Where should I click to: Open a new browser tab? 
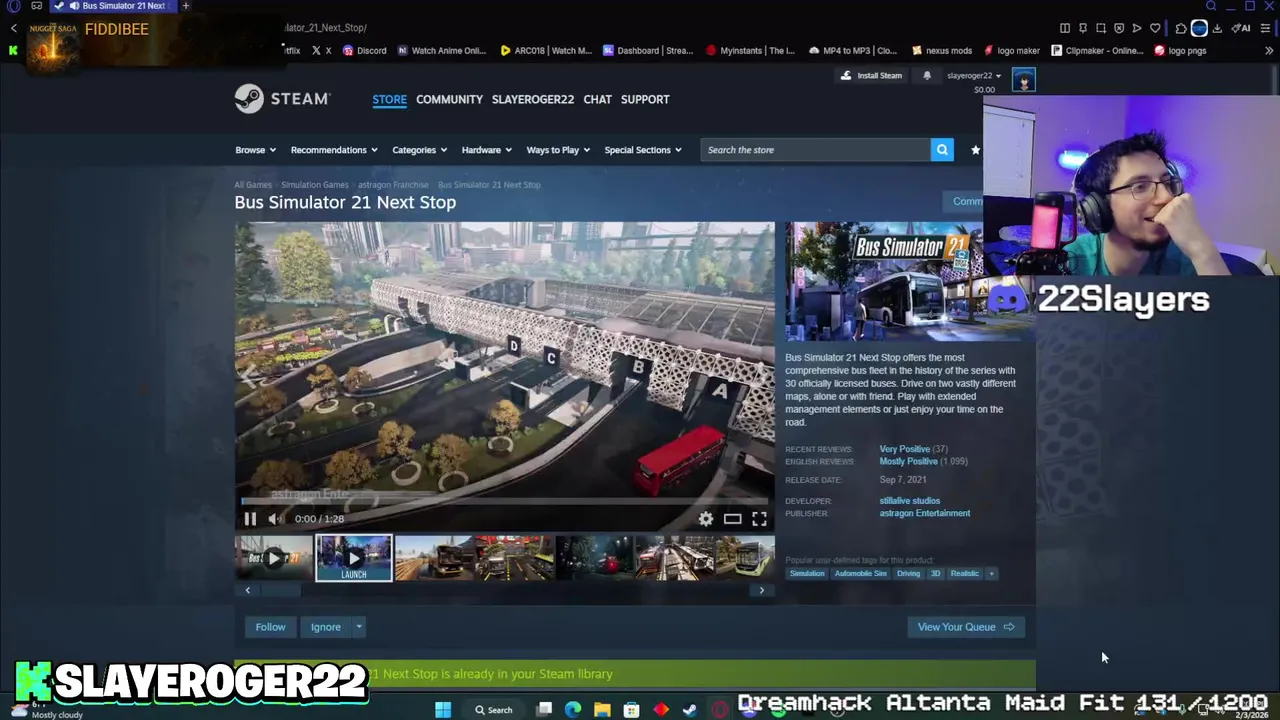point(185,6)
